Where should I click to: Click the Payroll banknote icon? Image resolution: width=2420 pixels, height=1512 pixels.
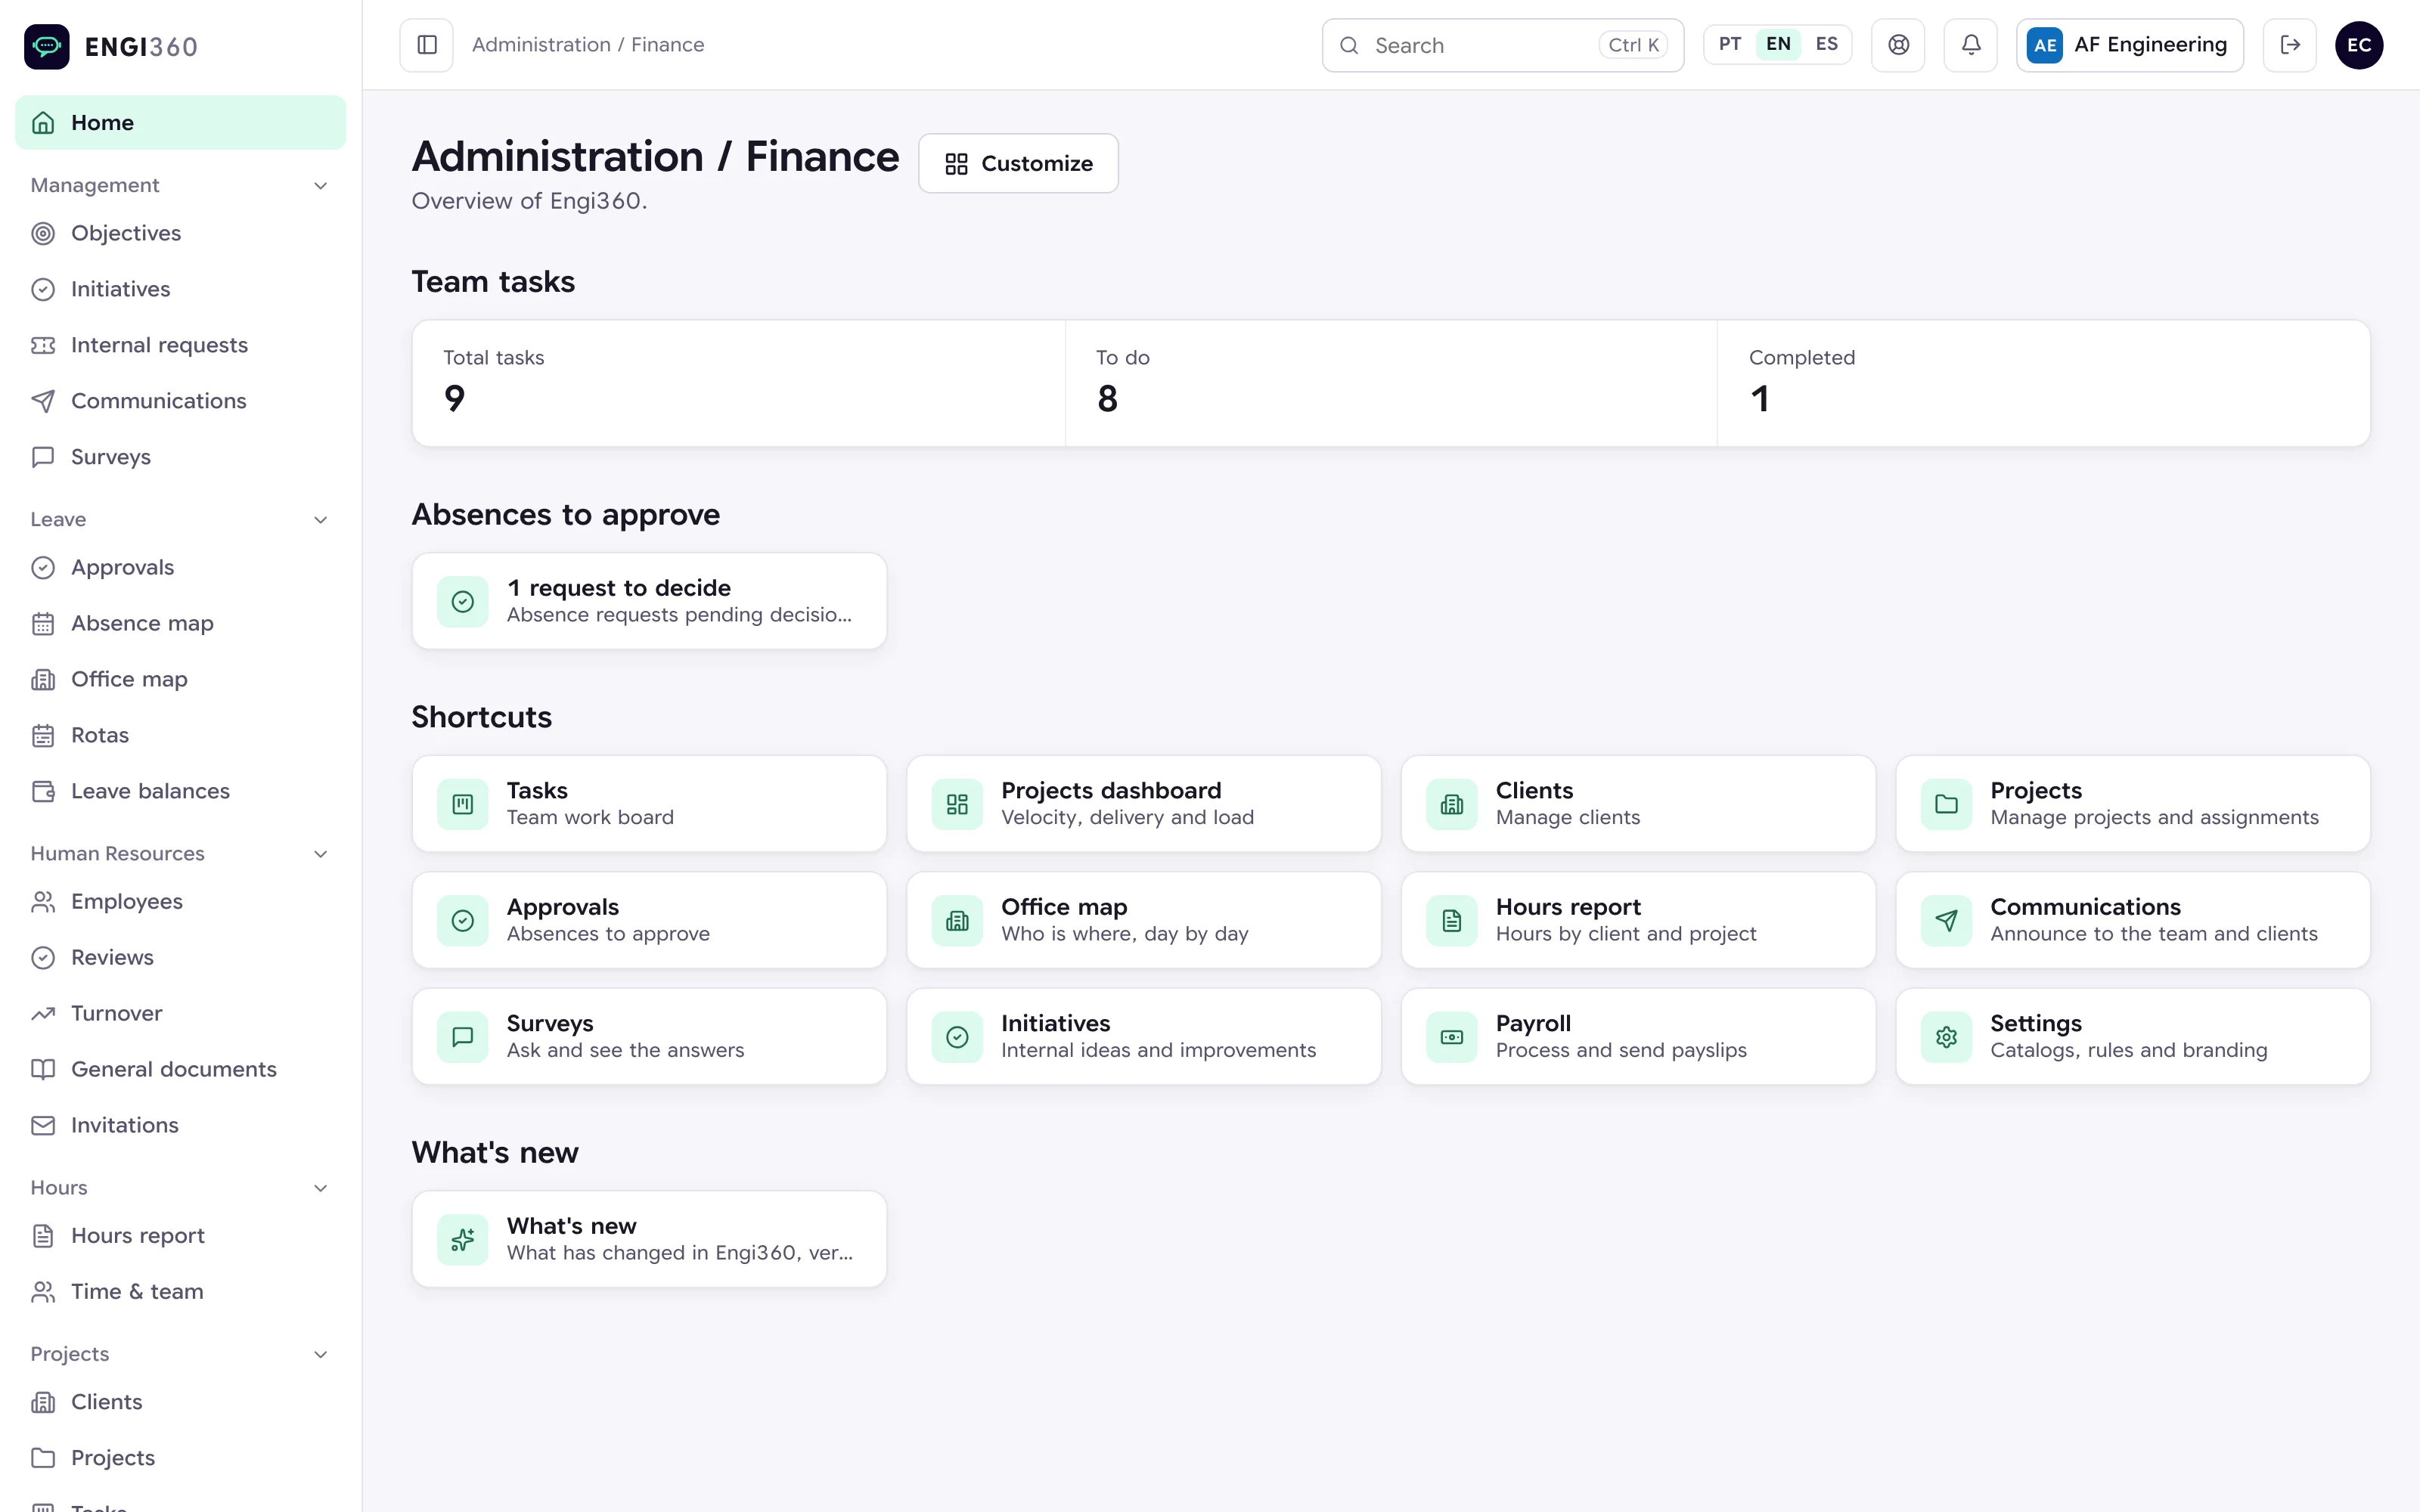(x=1451, y=1037)
